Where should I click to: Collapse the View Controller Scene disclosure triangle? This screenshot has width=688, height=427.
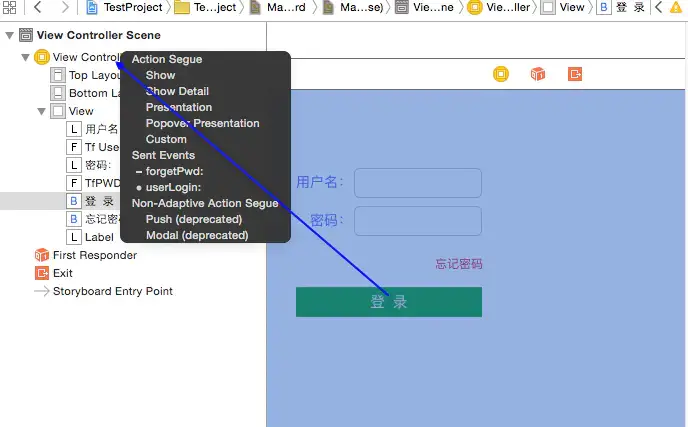pos(10,36)
